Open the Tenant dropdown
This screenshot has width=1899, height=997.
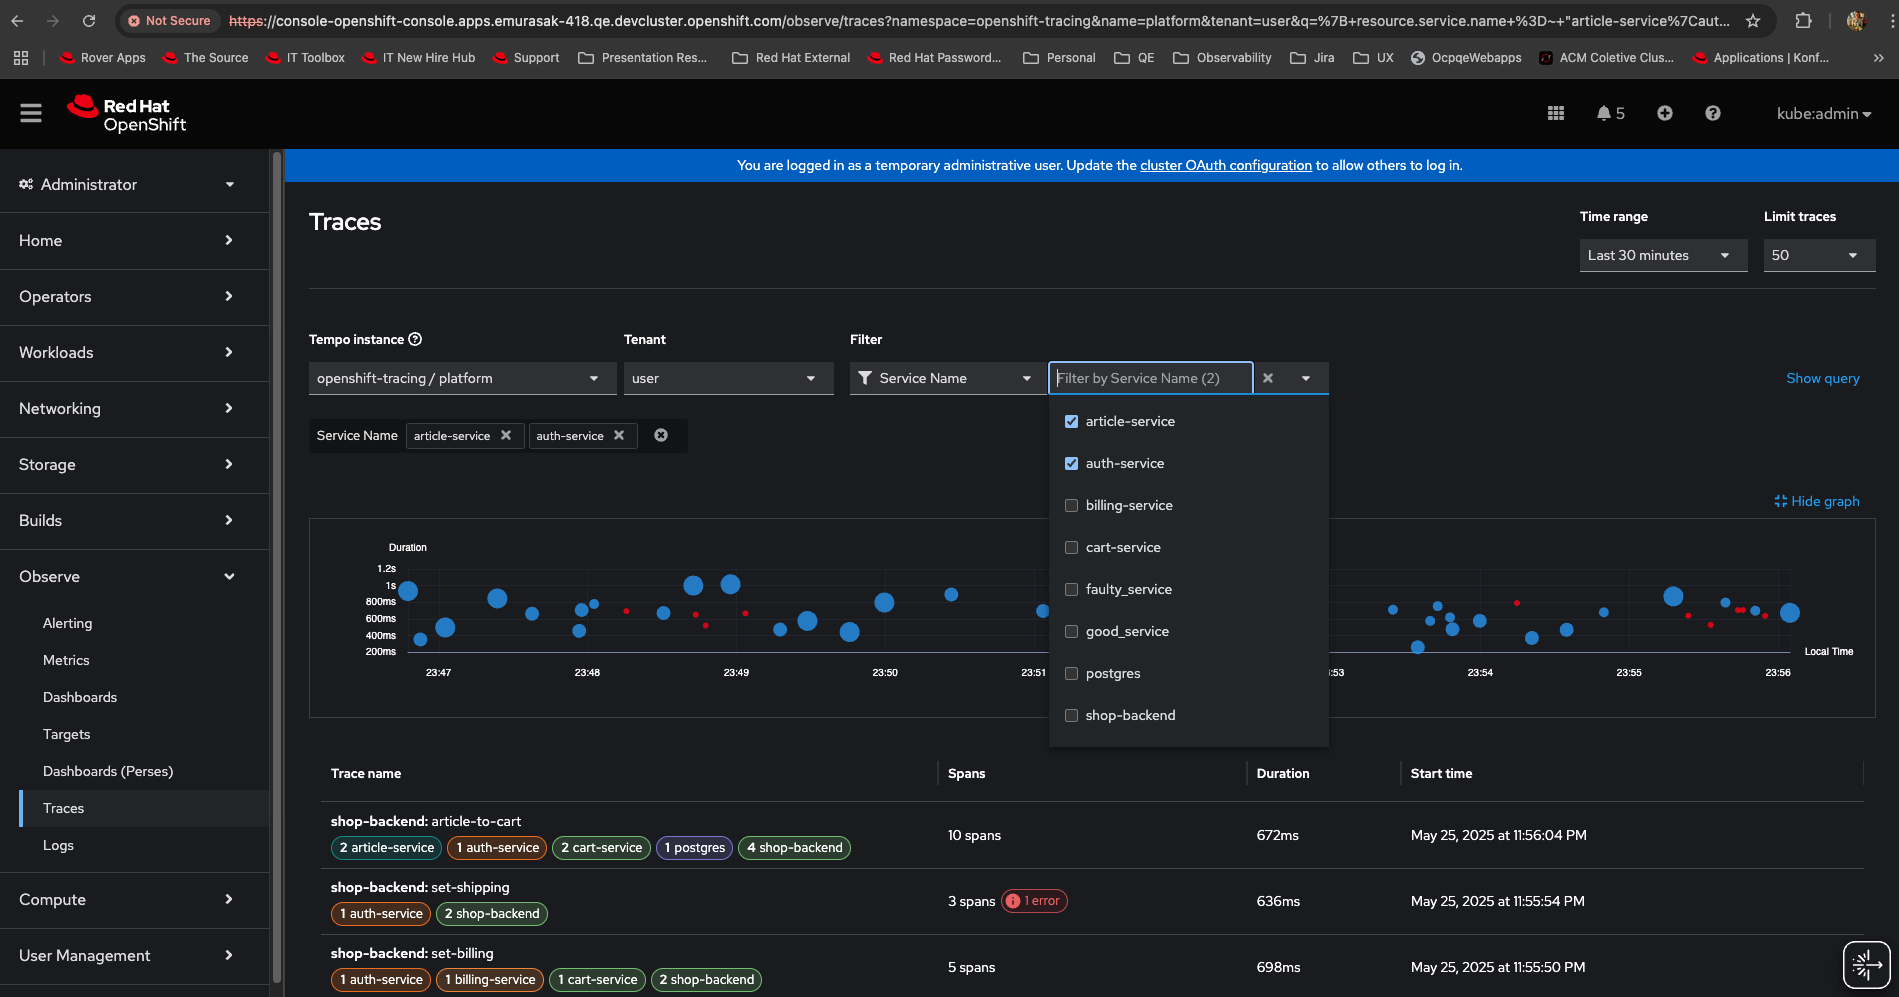click(x=728, y=379)
